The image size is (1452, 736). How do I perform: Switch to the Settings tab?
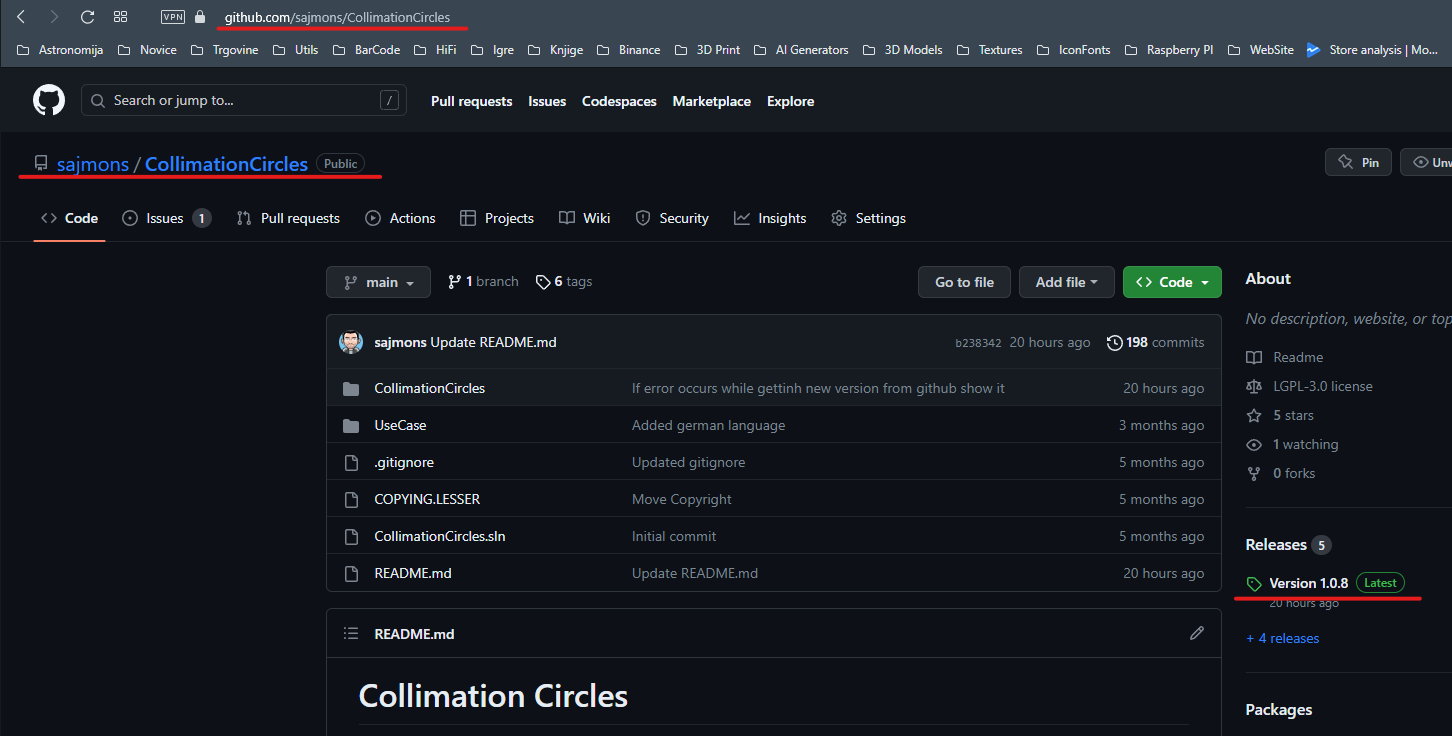click(x=868, y=218)
